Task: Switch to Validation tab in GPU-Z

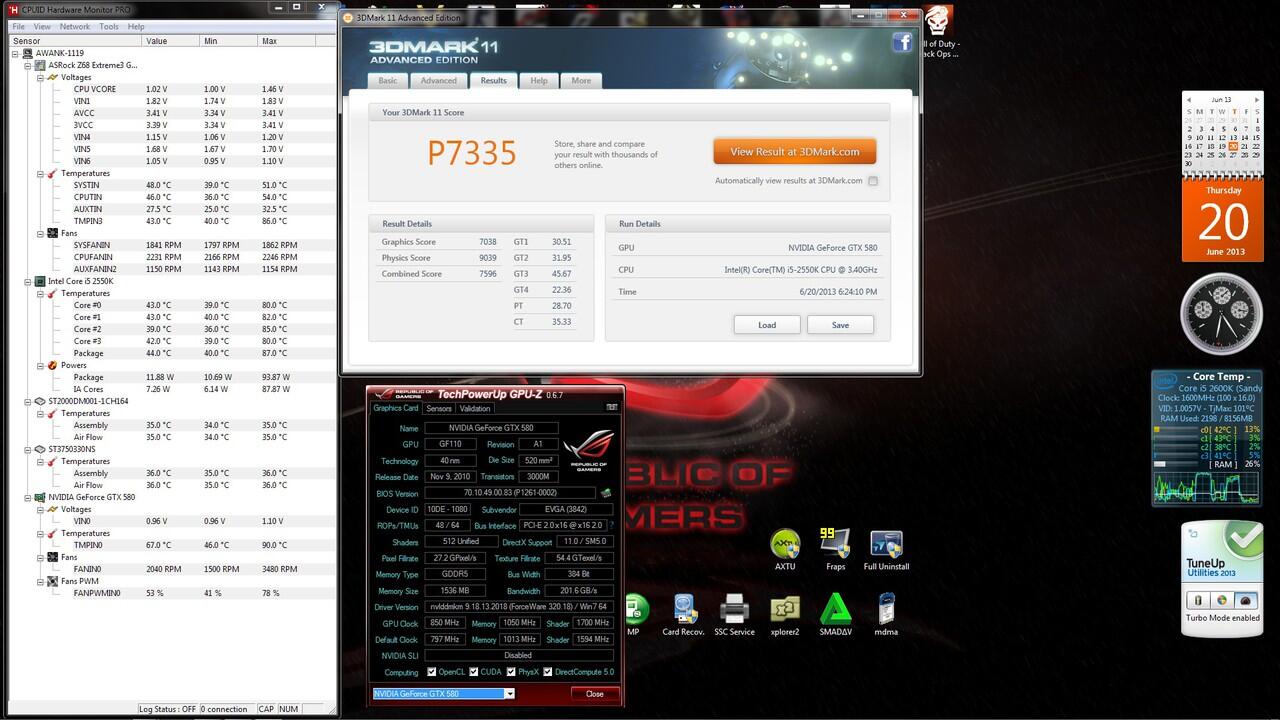Action: [475, 408]
